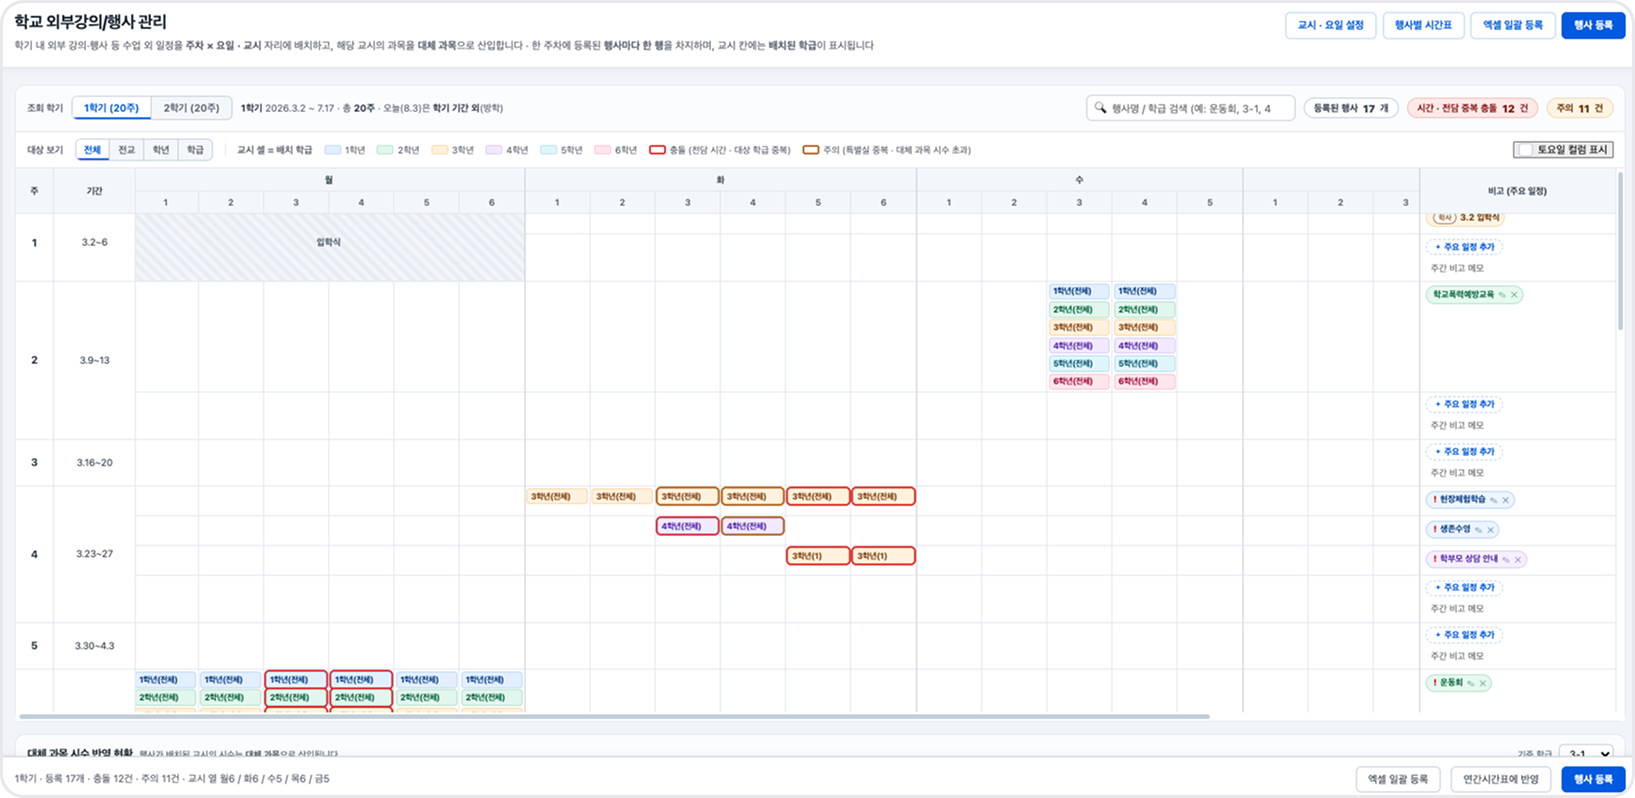Open the 기준 학급 3-1 dropdown
The image size is (1635, 798).
tap(1587, 754)
